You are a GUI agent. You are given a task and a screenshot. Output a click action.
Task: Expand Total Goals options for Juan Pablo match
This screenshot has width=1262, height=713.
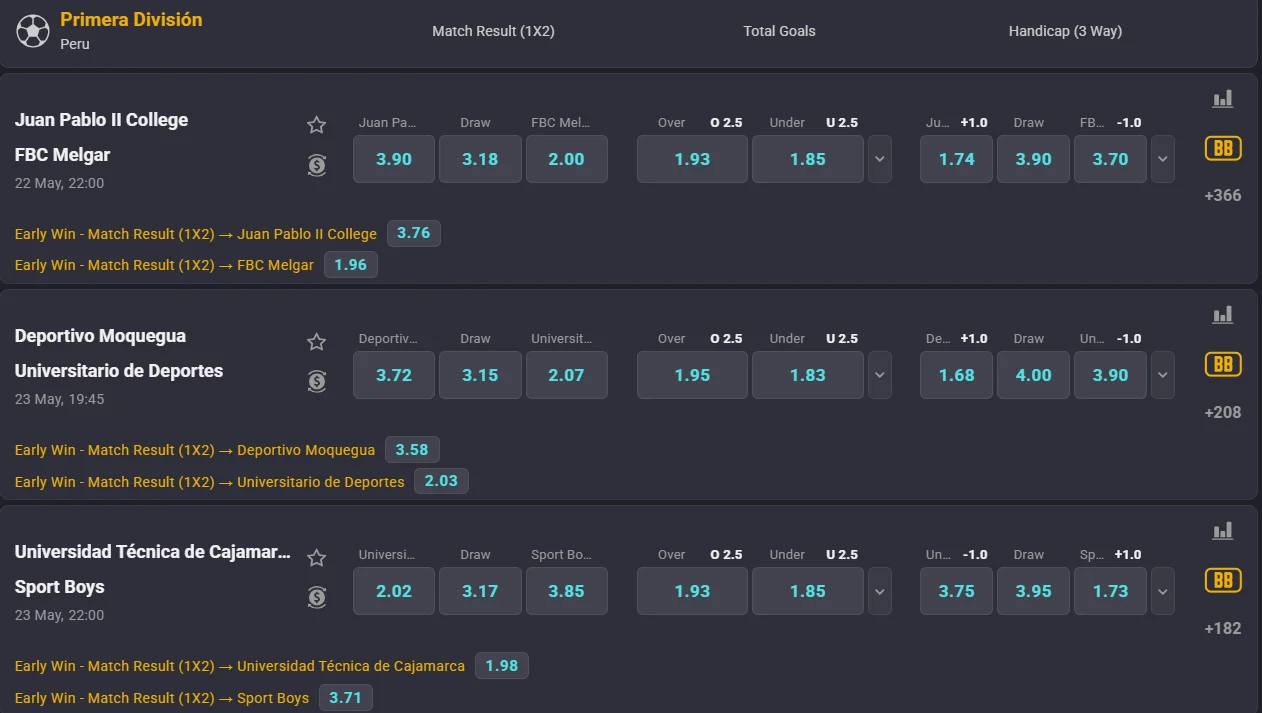coord(880,159)
